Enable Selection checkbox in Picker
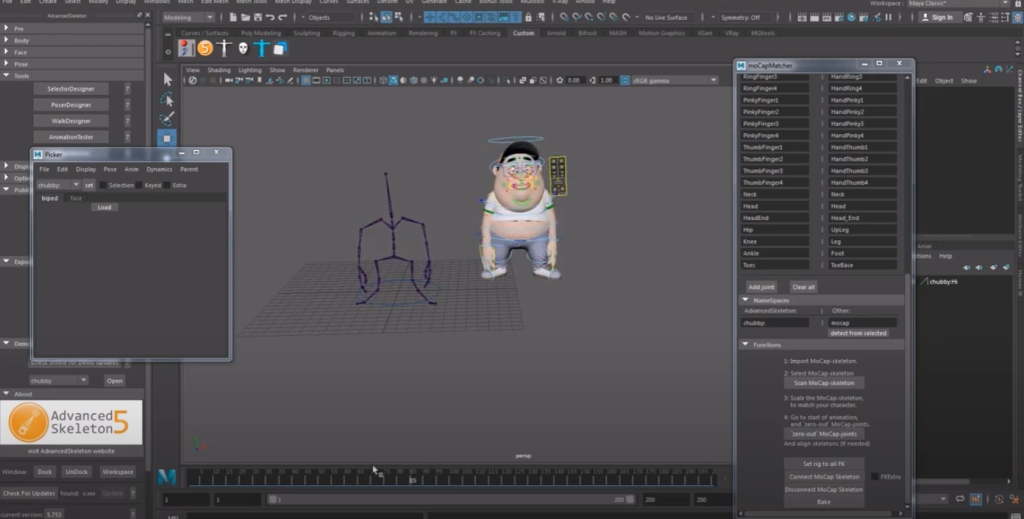Viewport: 1024px width, 519px height. tap(103, 185)
